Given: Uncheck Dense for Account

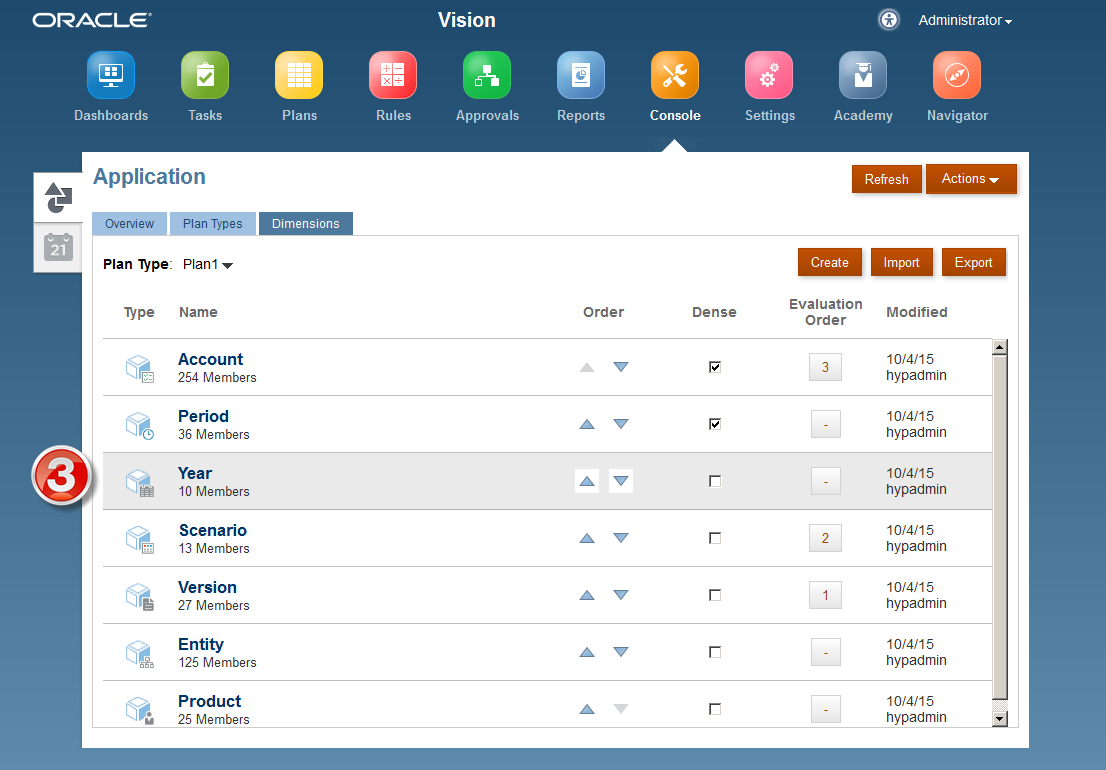Looking at the screenshot, I should point(715,367).
